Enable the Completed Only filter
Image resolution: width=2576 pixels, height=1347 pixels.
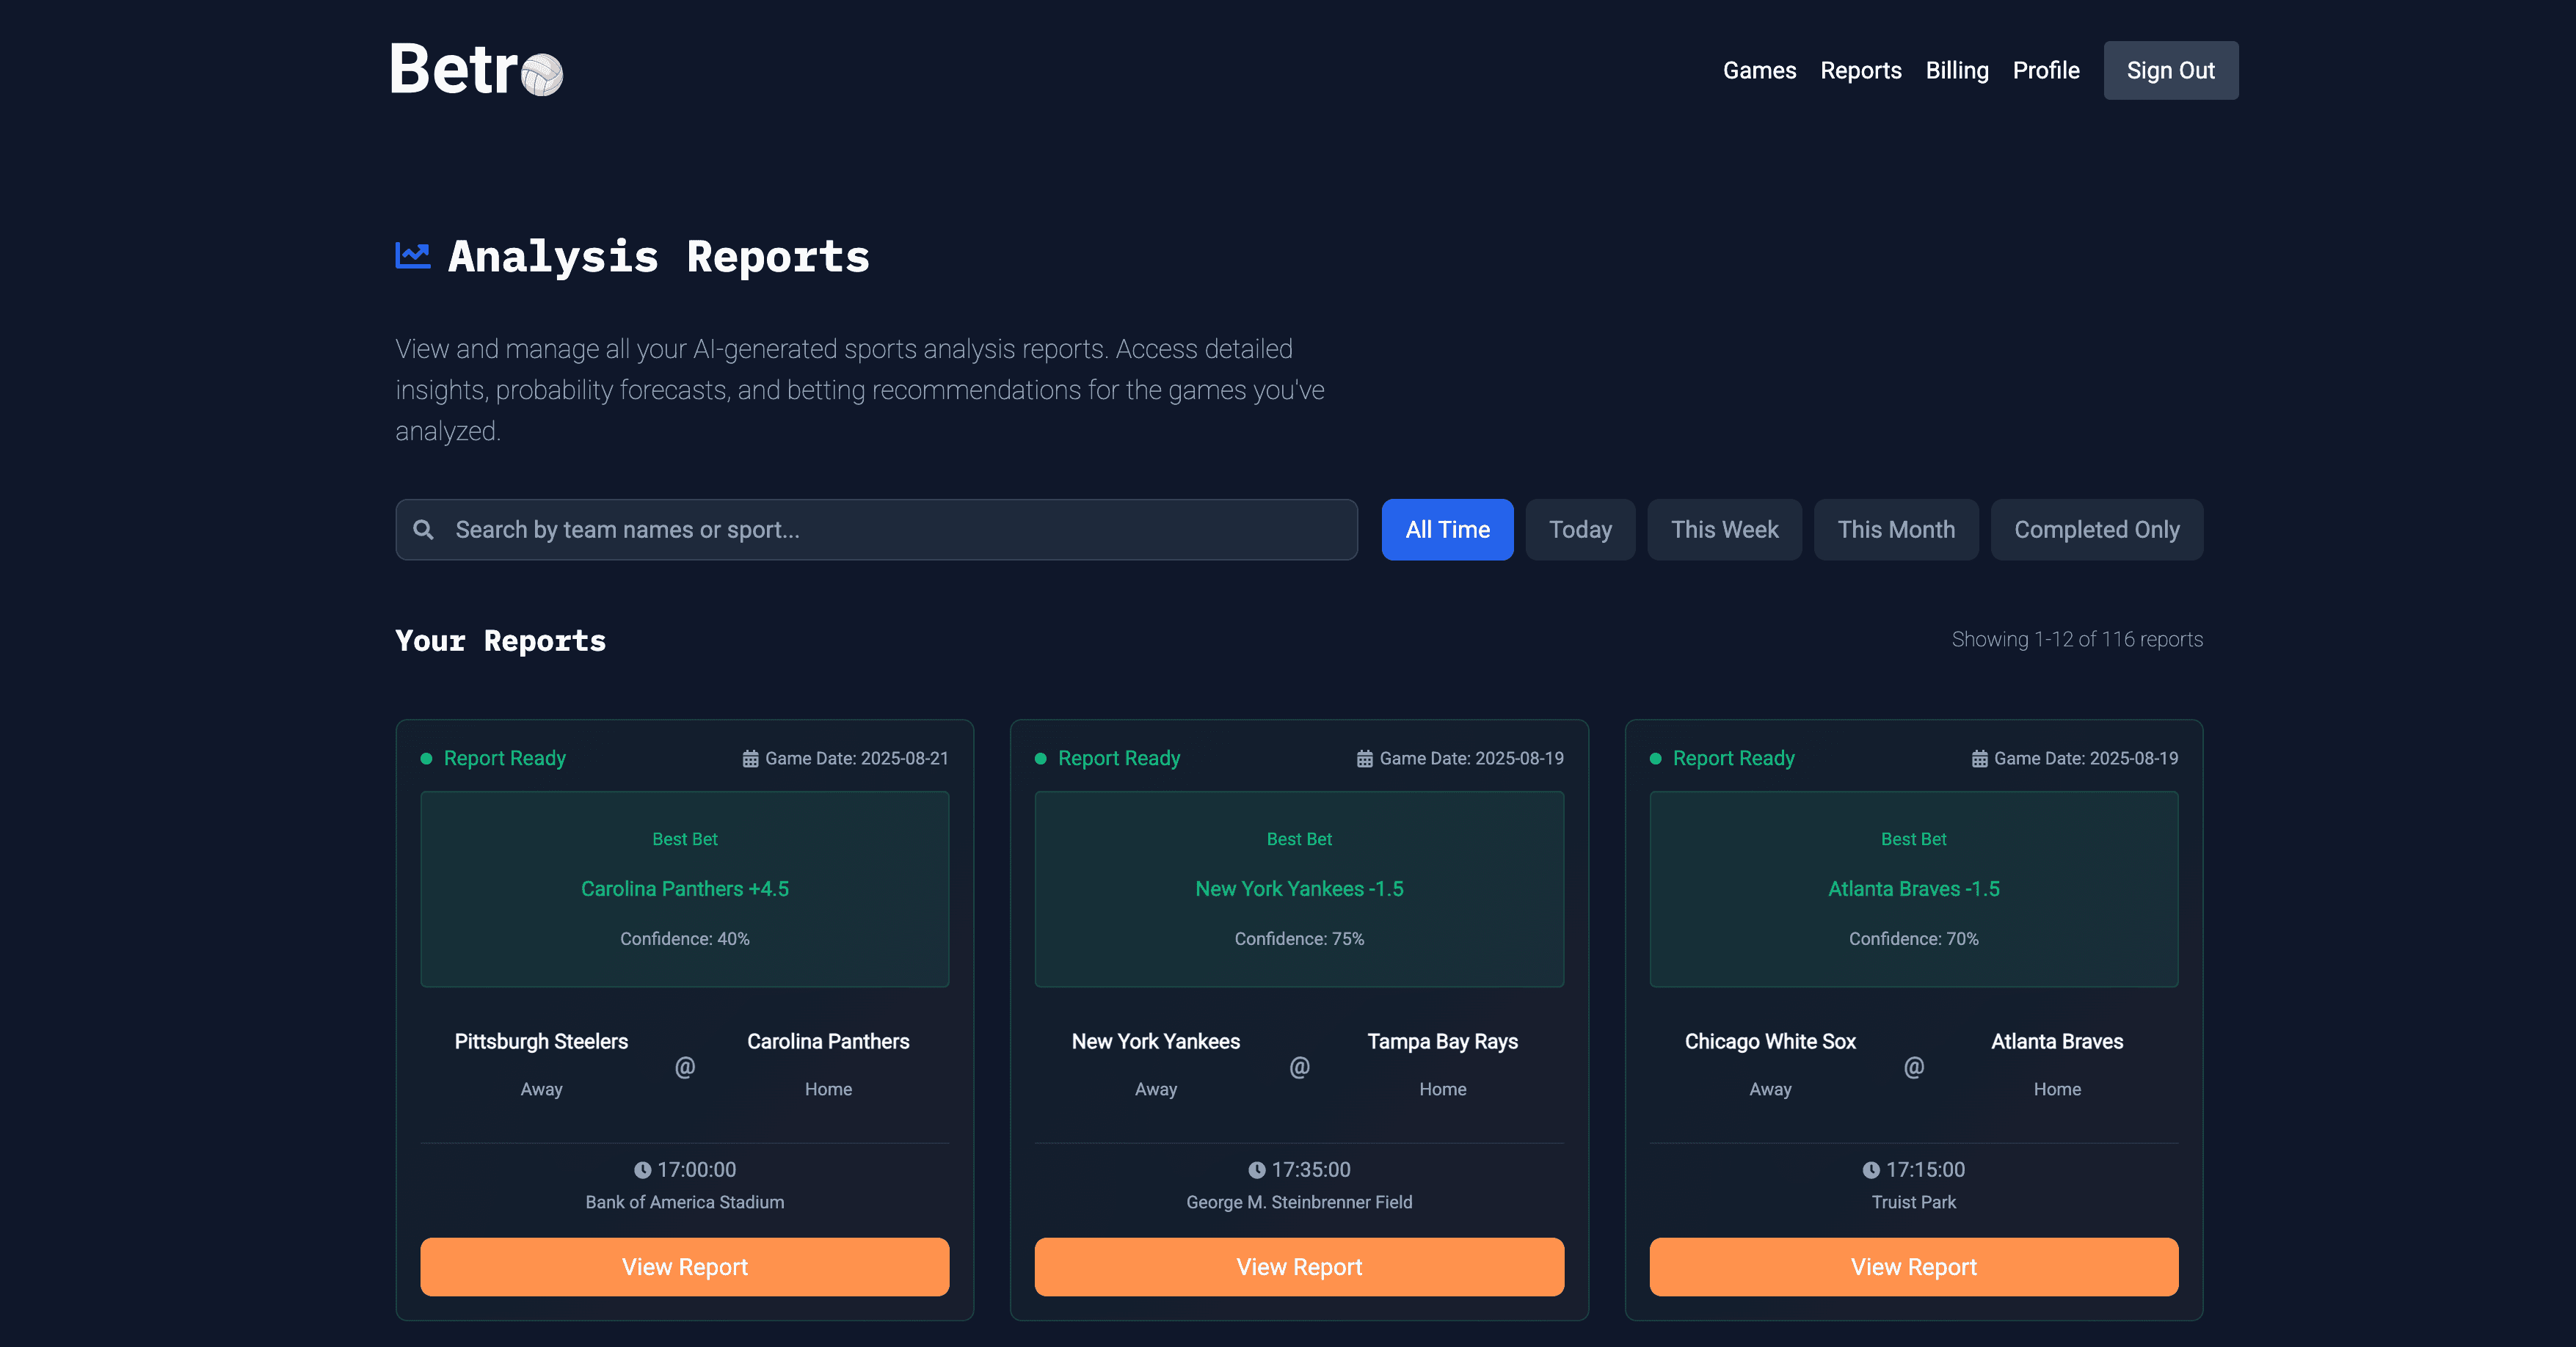point(2097,529)
